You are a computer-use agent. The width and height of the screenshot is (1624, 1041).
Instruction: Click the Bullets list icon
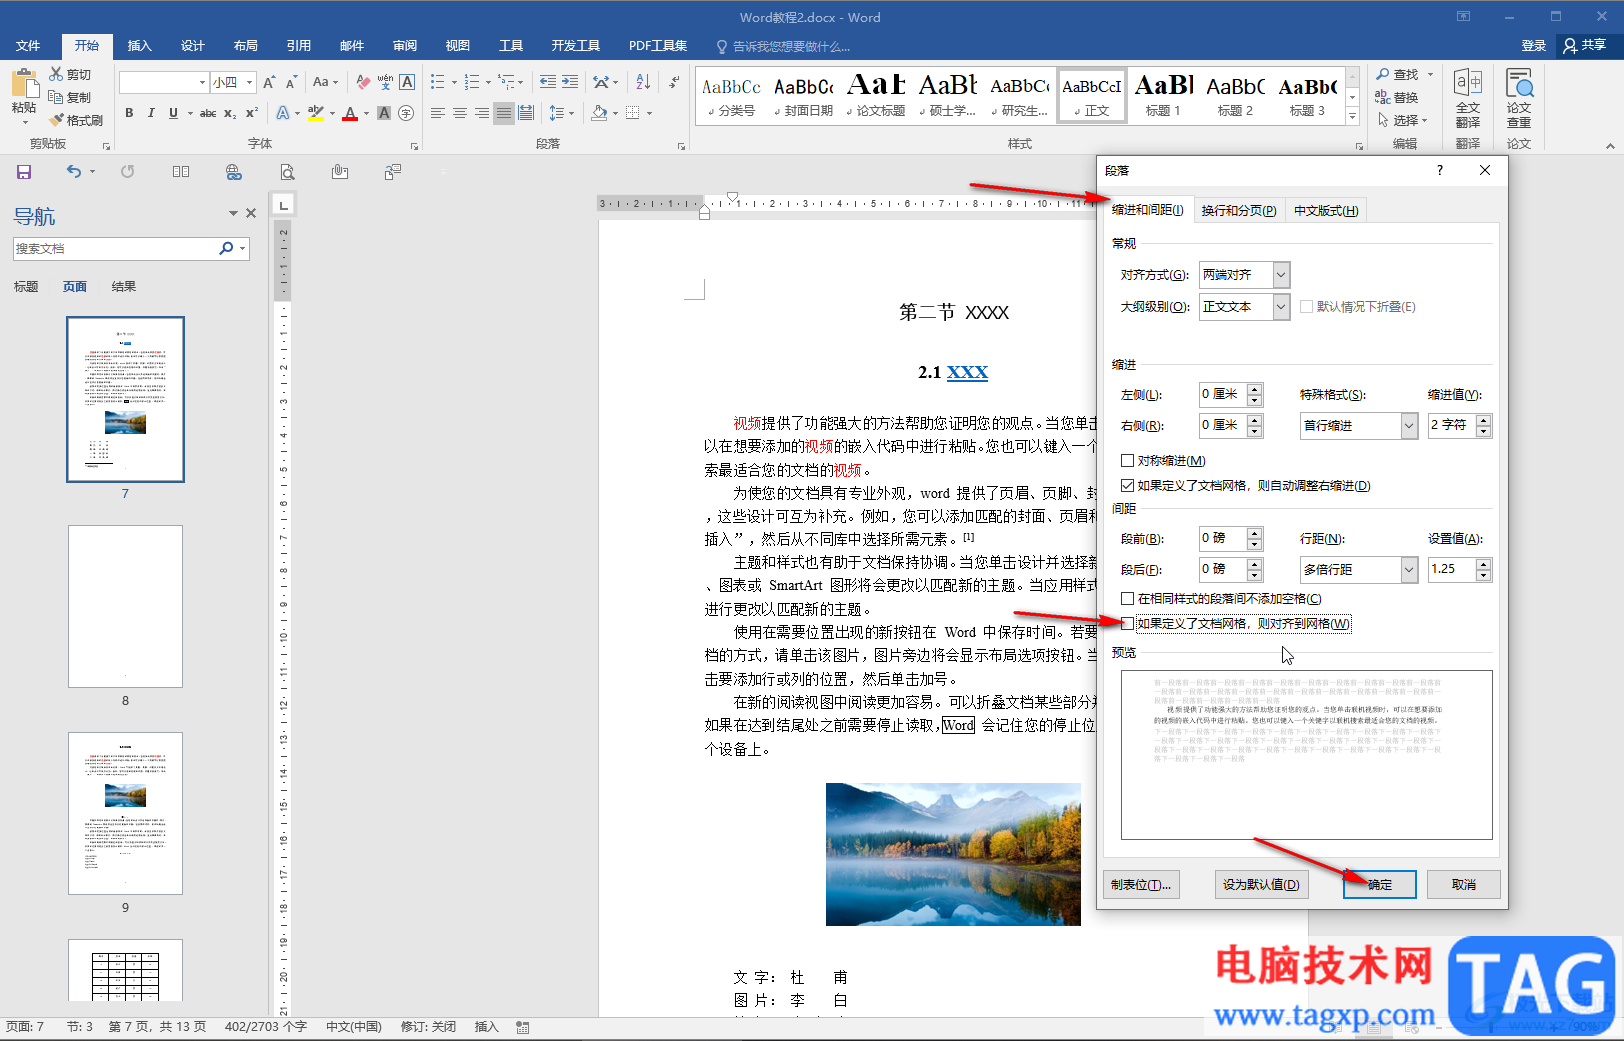click(x=437, y=82)
